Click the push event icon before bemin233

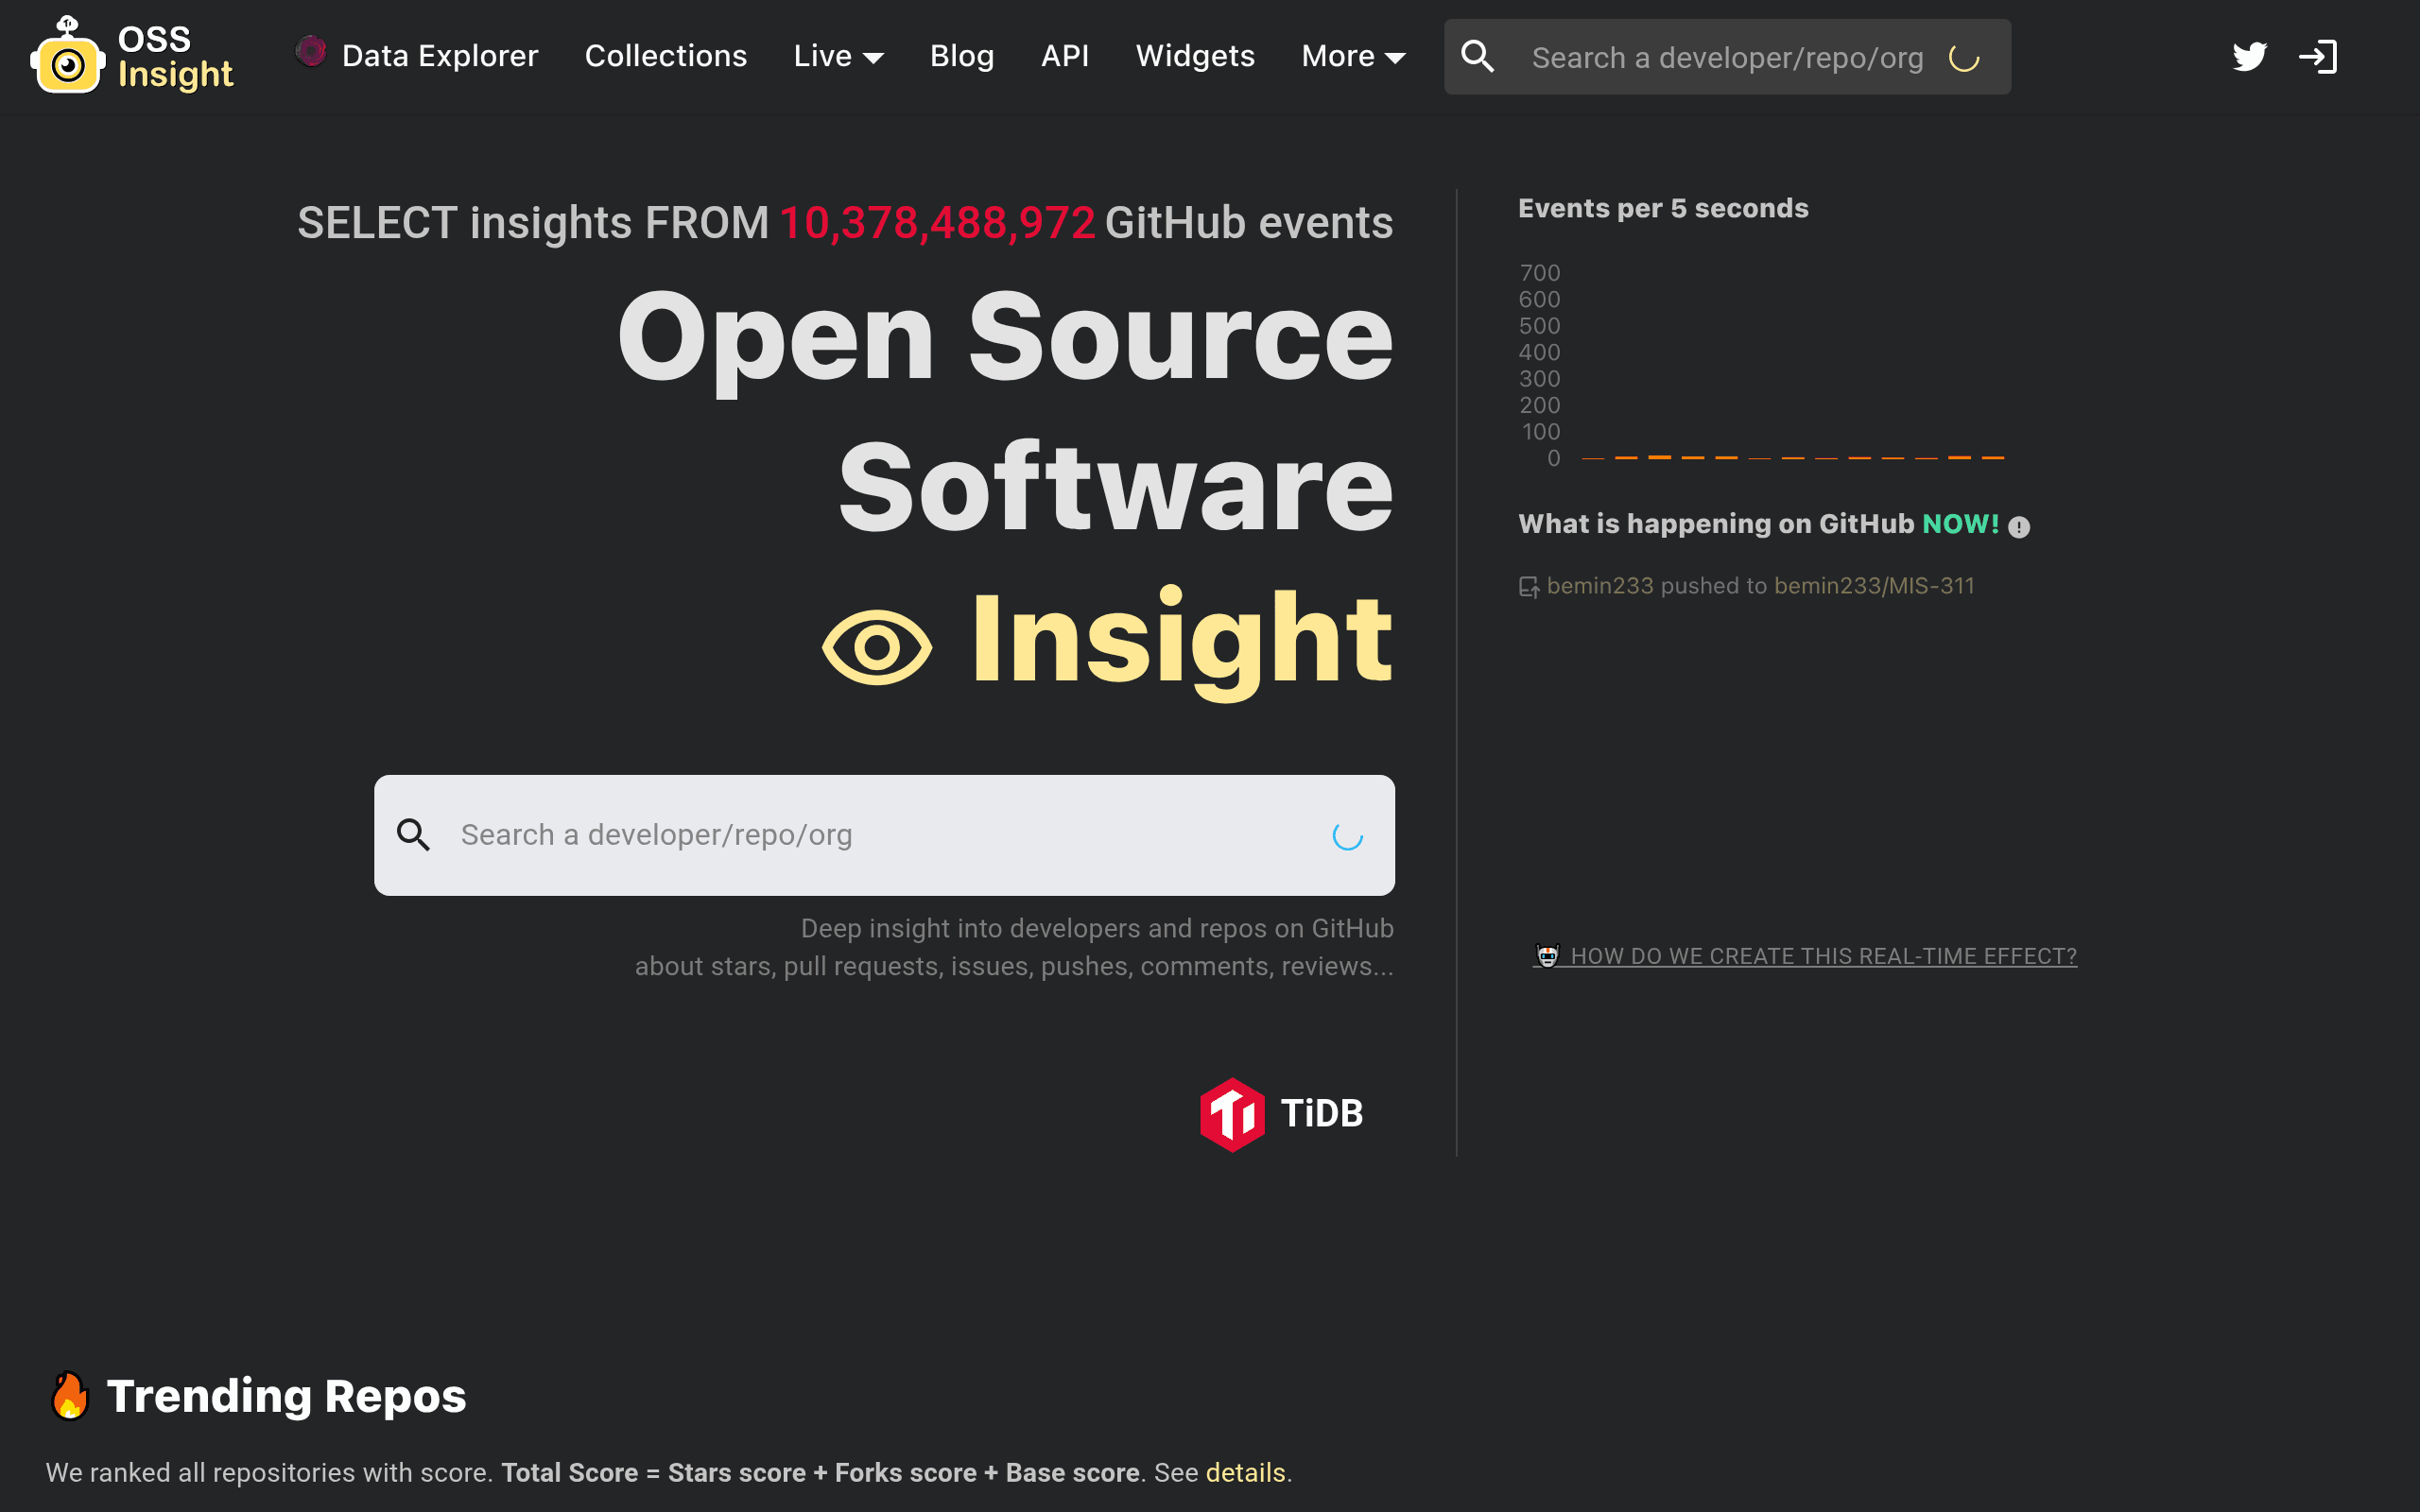(x=1529, y=587)
